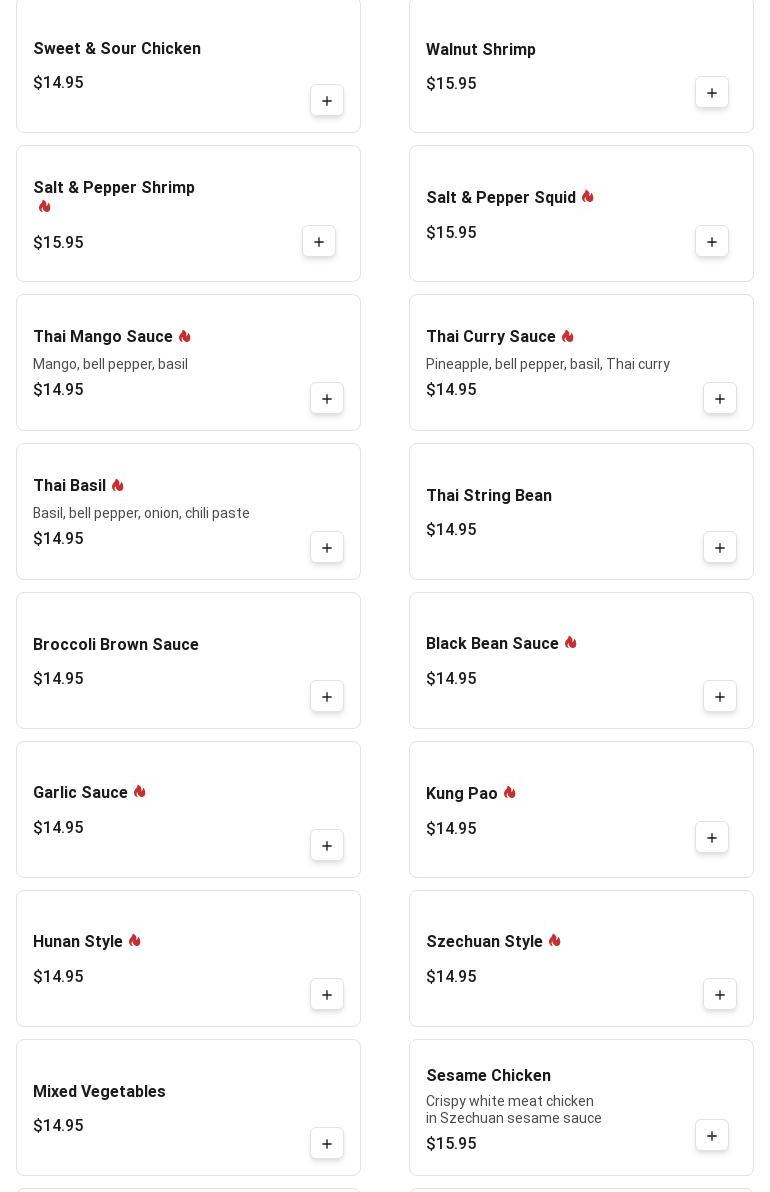Open the Sesame Chicken item title

coord(488,1076)
